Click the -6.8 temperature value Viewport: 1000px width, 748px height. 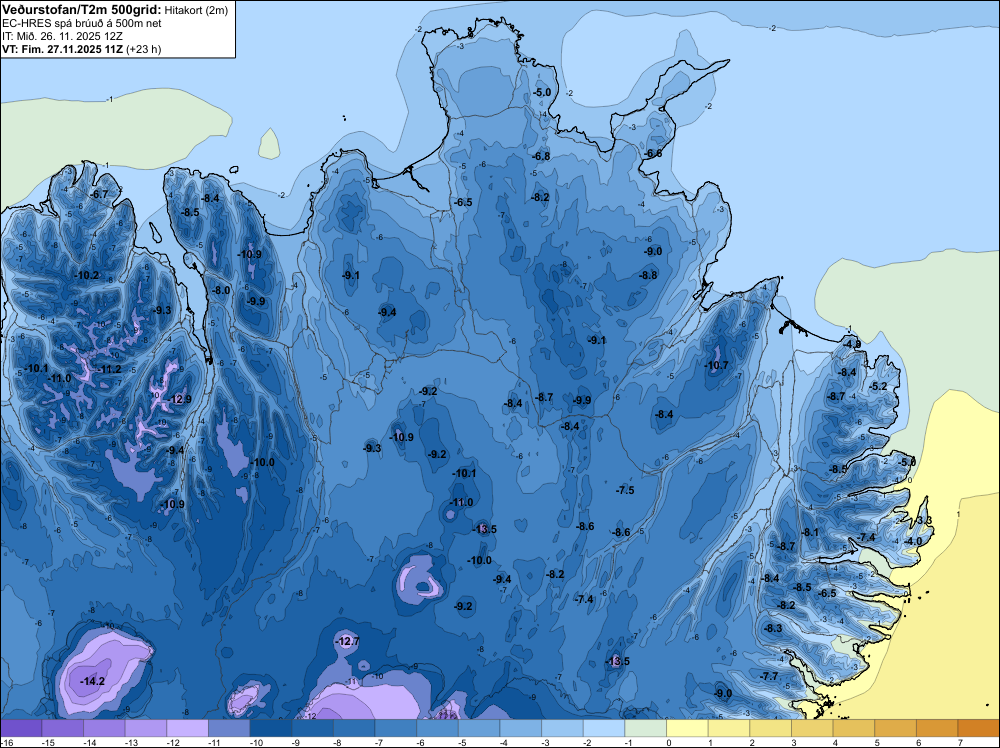click(541, 156)
